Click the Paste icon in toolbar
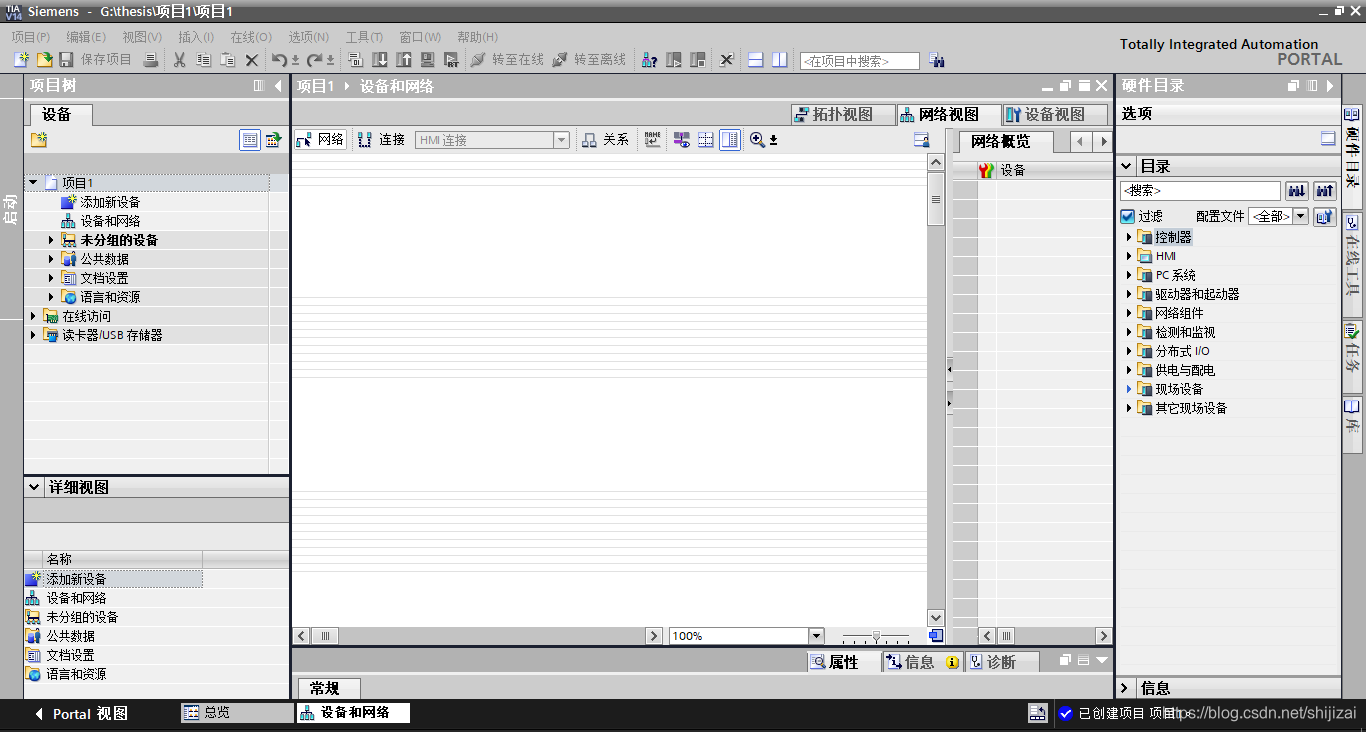Viewport: 1366px width, 732px height. pyautogui.click(x=227, y=60)
